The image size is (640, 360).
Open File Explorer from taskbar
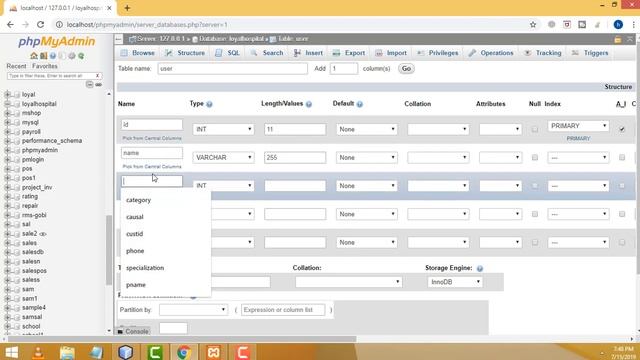tap(67, 352)
